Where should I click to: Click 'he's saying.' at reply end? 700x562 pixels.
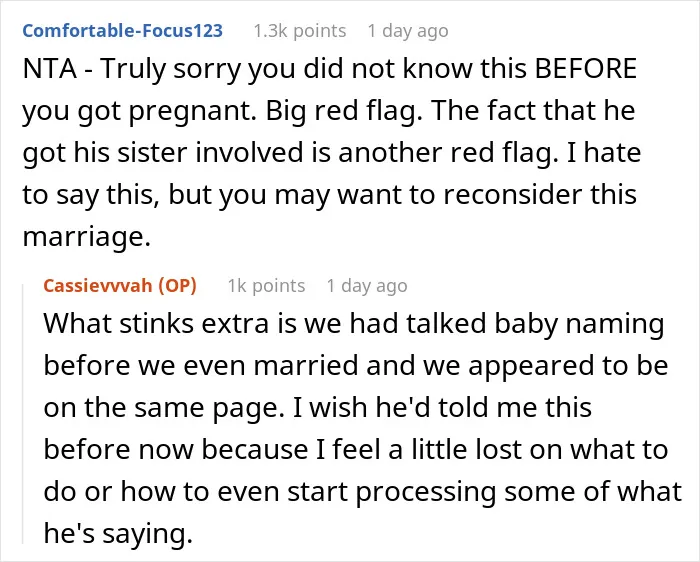[118, 533]
